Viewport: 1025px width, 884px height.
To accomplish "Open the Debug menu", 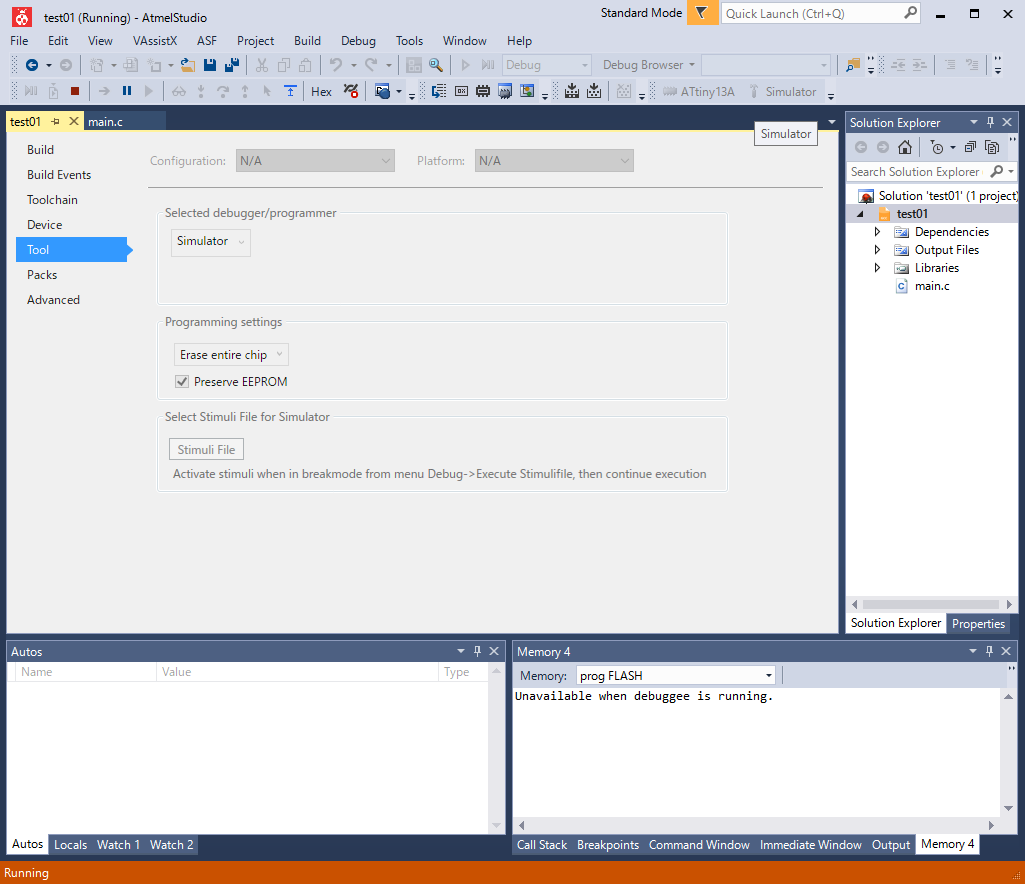I will pyautogui.click(x=358, y=41).
